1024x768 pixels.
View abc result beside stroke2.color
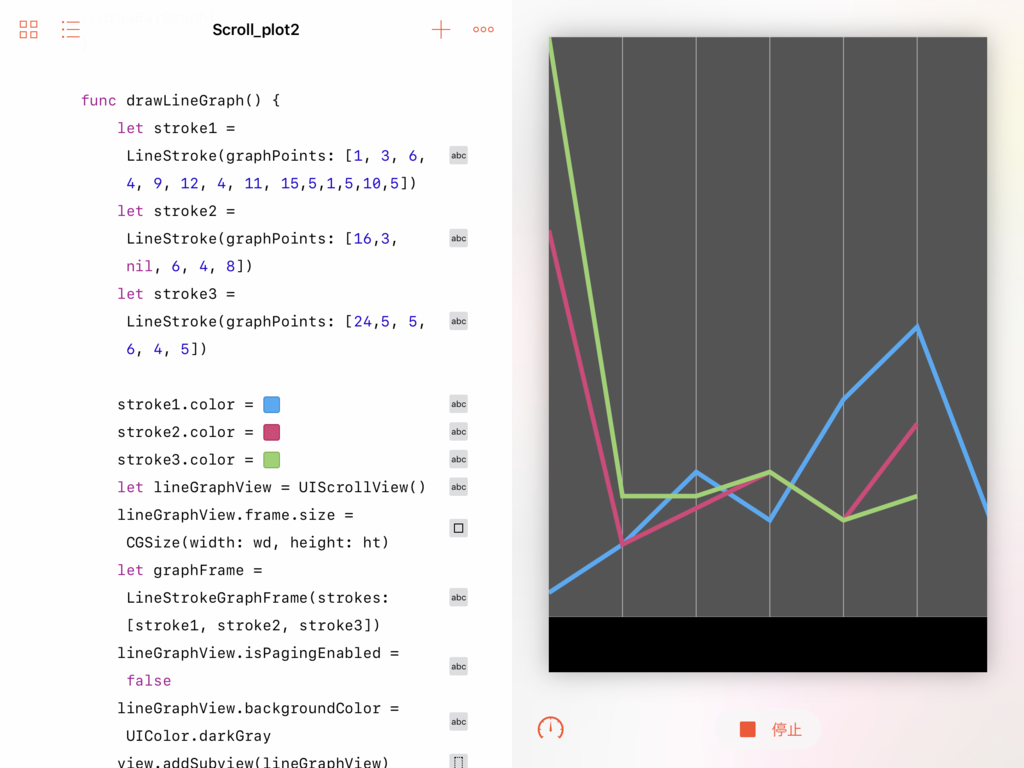[x=458, y=432]
